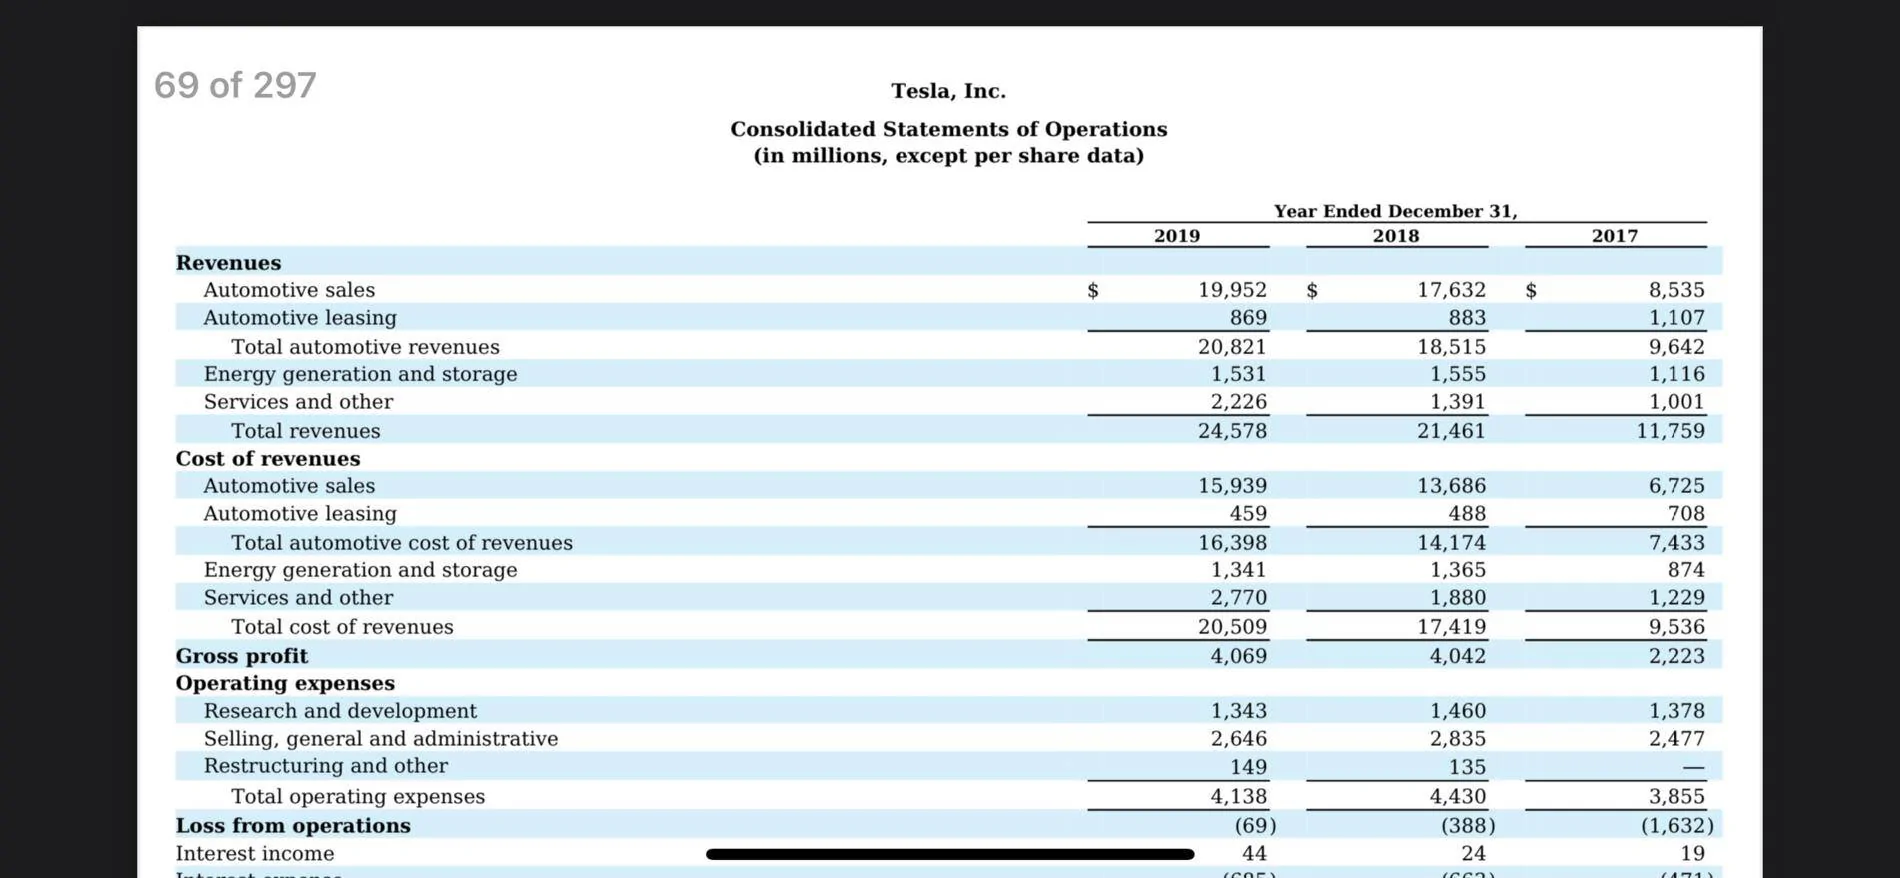
Task: Click the 1,460 research and development value
Action: pos(1457,711)
